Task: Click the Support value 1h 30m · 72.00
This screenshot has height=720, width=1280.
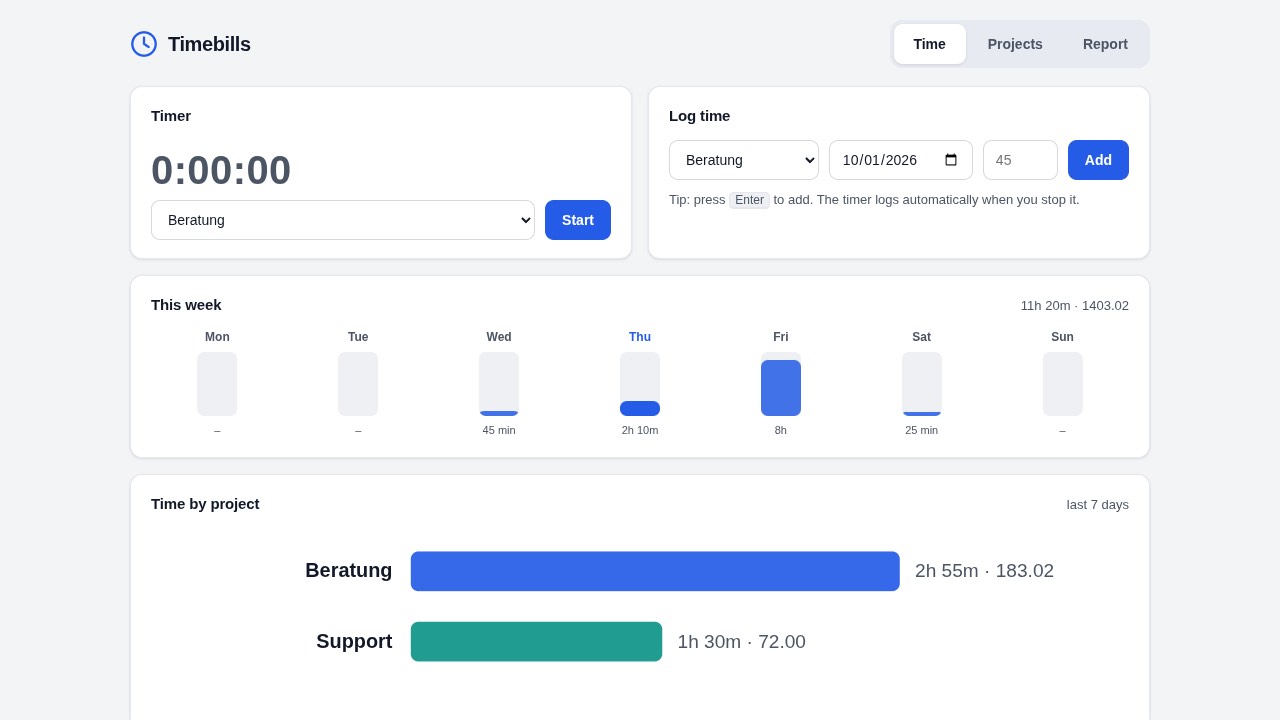Action: (x=741, y=642)
